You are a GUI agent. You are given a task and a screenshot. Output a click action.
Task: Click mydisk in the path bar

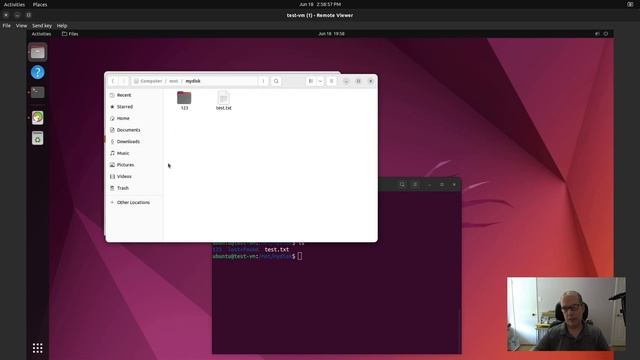(x=193, y=81)
